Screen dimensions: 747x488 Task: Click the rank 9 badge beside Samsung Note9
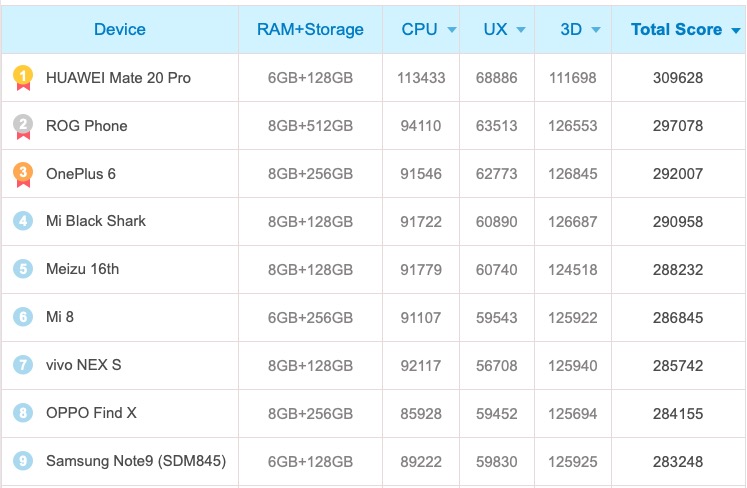coord(23,461)
